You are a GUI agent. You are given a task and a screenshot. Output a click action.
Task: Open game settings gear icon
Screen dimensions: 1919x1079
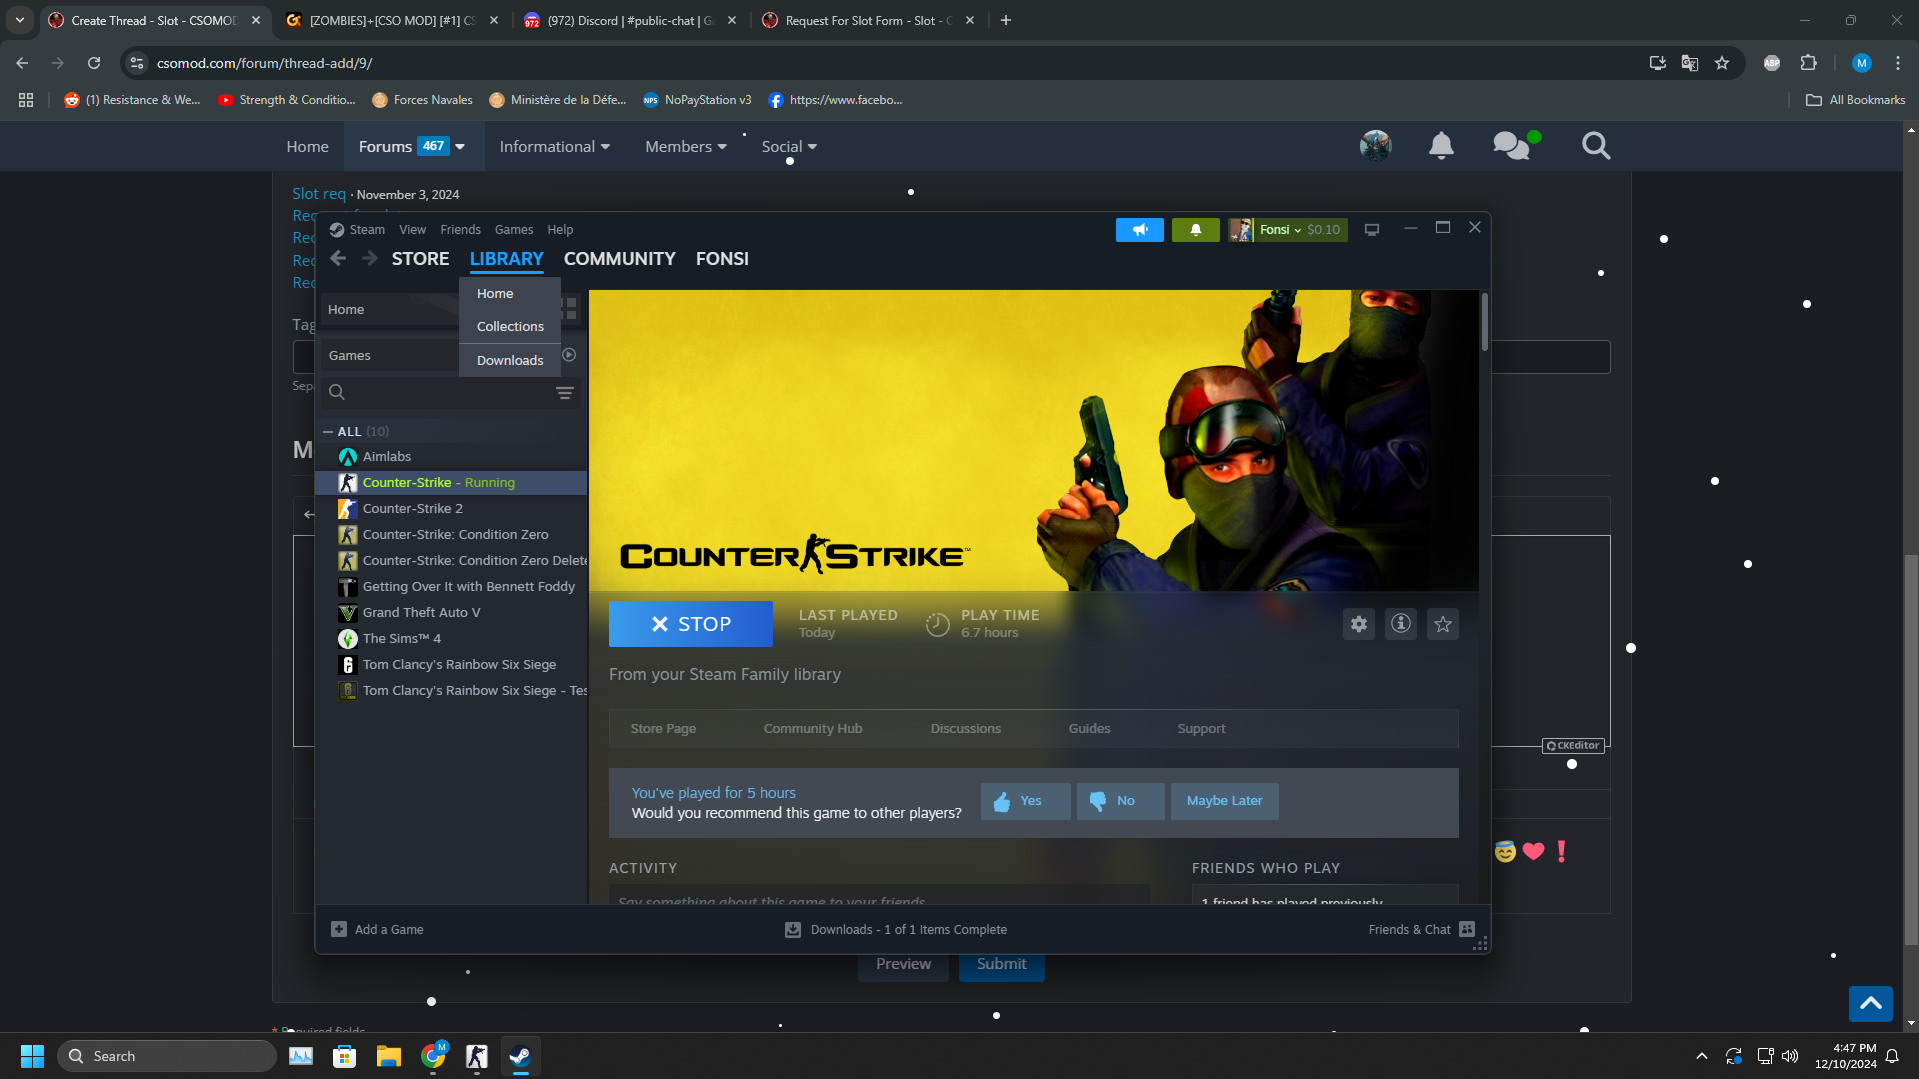(1358, 624)
